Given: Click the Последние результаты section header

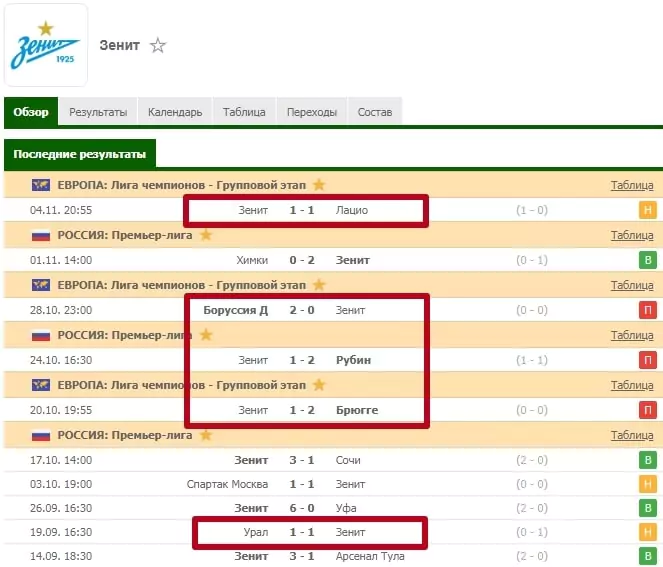Looking at the screenshot, I should (x=80, y=154).
